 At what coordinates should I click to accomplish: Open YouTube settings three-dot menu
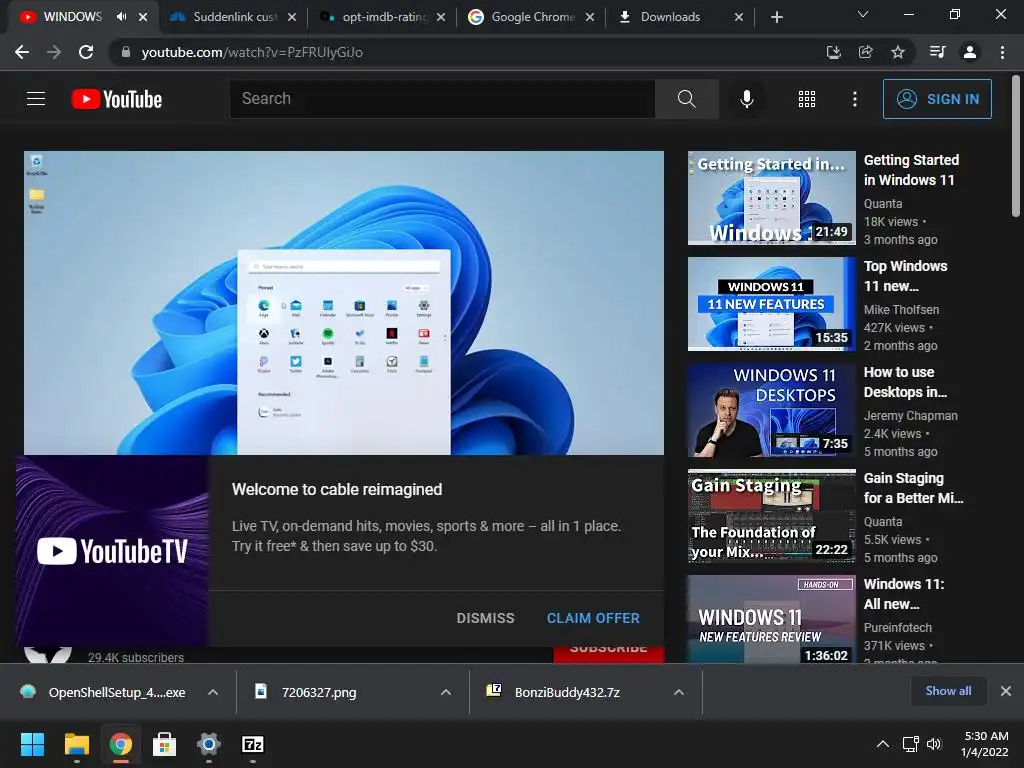(x=854, y=99)
